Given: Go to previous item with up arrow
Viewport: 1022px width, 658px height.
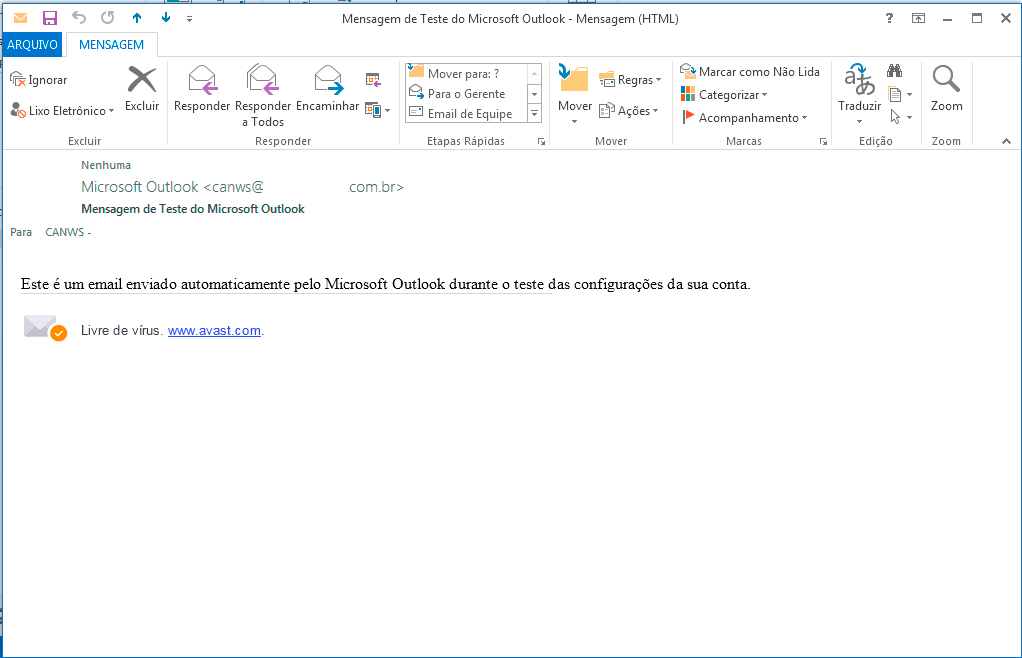Looking at the screenshot, I should (137, 18).
